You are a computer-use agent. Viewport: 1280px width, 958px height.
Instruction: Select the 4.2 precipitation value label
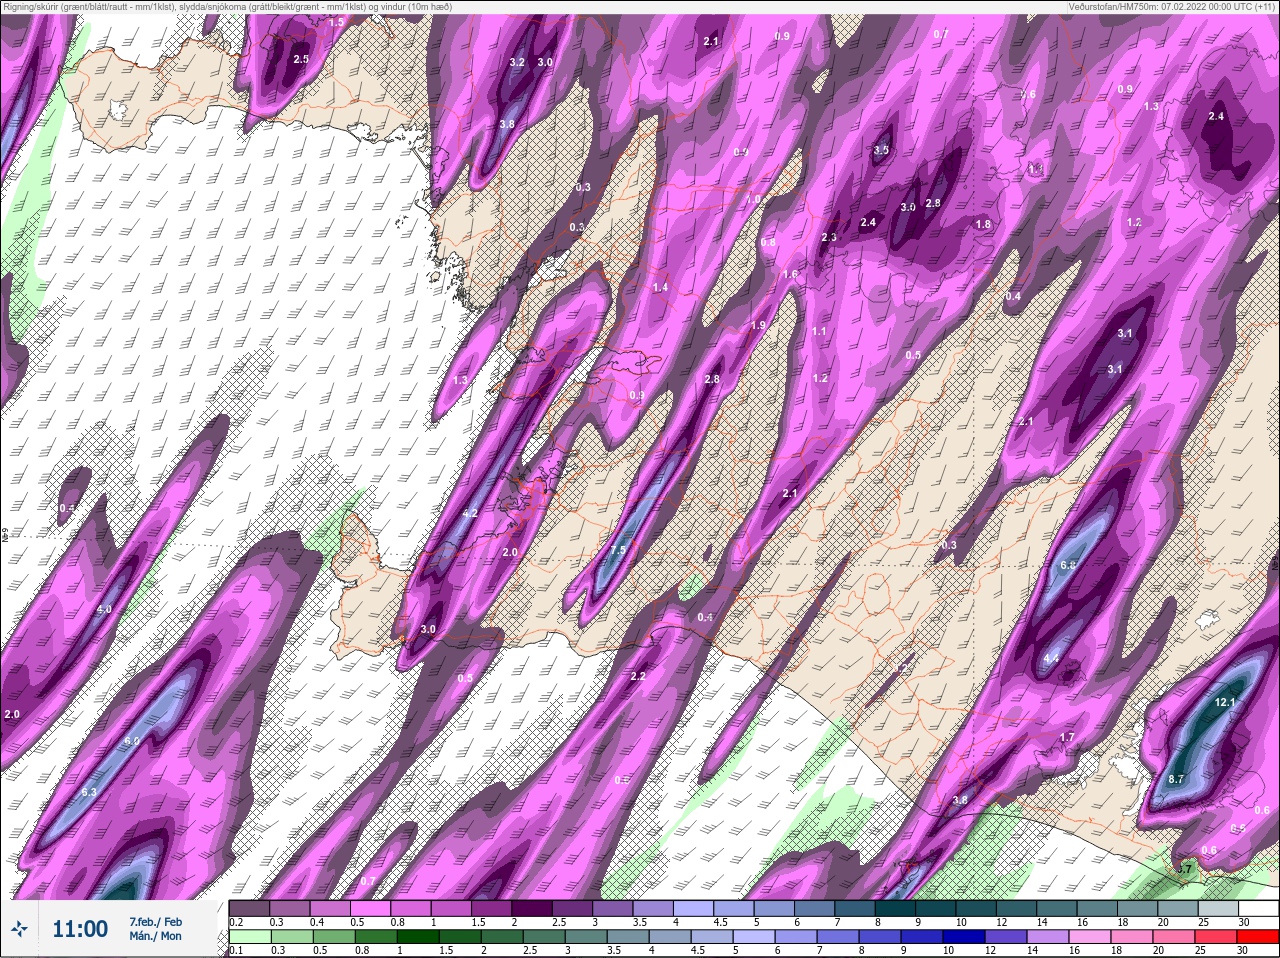471,513
